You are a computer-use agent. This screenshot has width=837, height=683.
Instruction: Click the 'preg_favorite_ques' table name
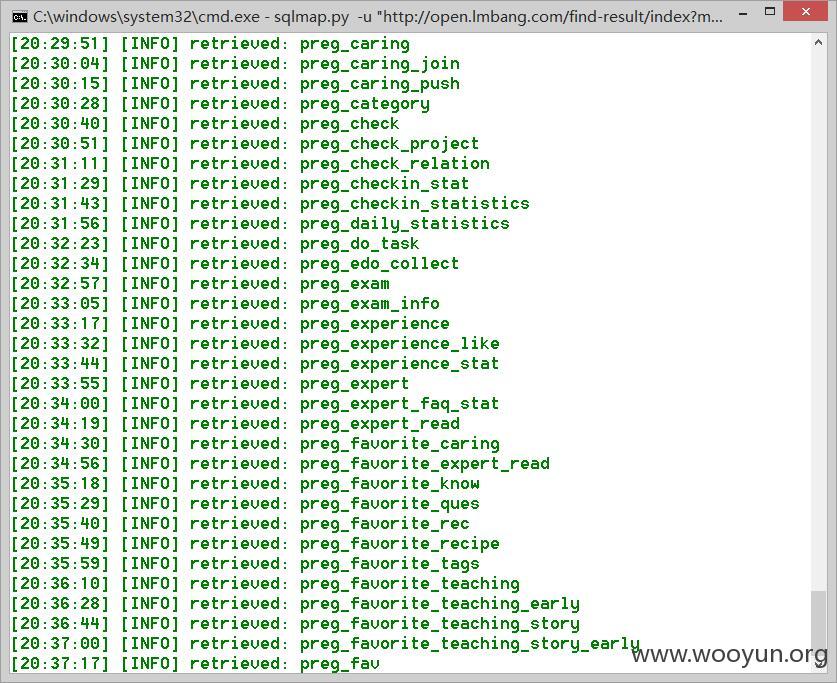(x=390, y=504)
